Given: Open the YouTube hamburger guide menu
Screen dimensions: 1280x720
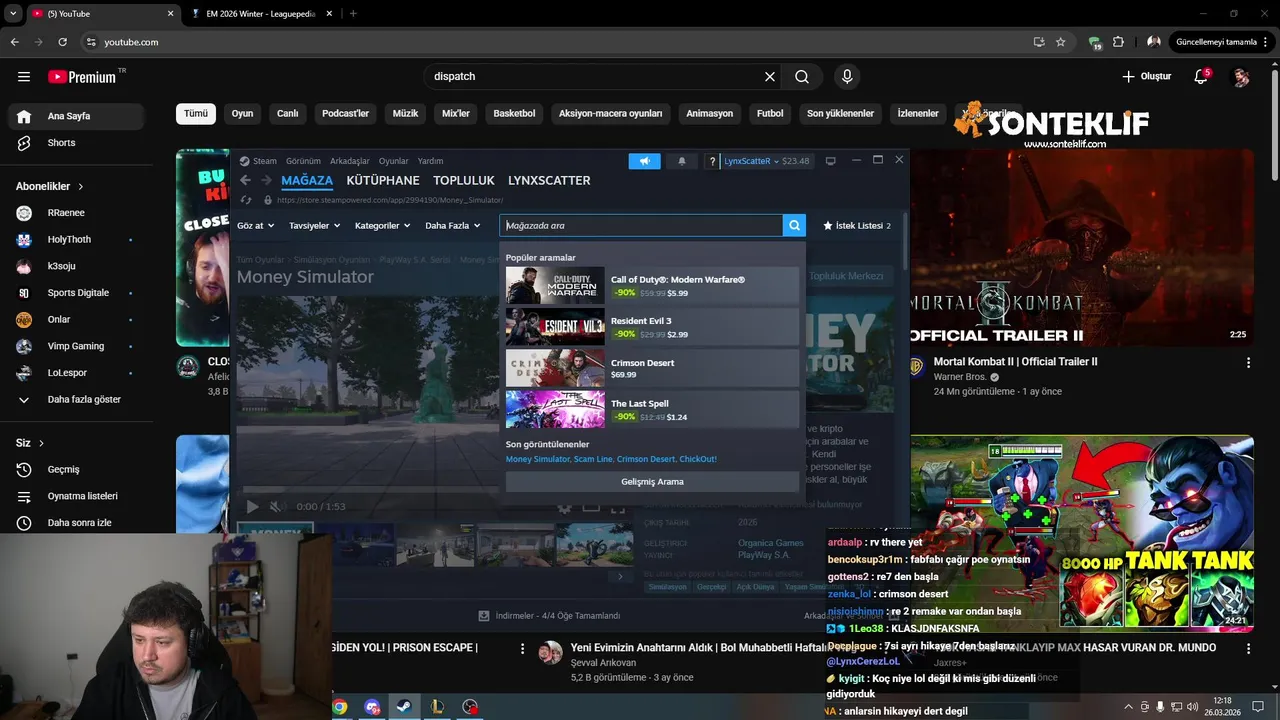Looking at the screenshot, I should click(x=24, y=77).
